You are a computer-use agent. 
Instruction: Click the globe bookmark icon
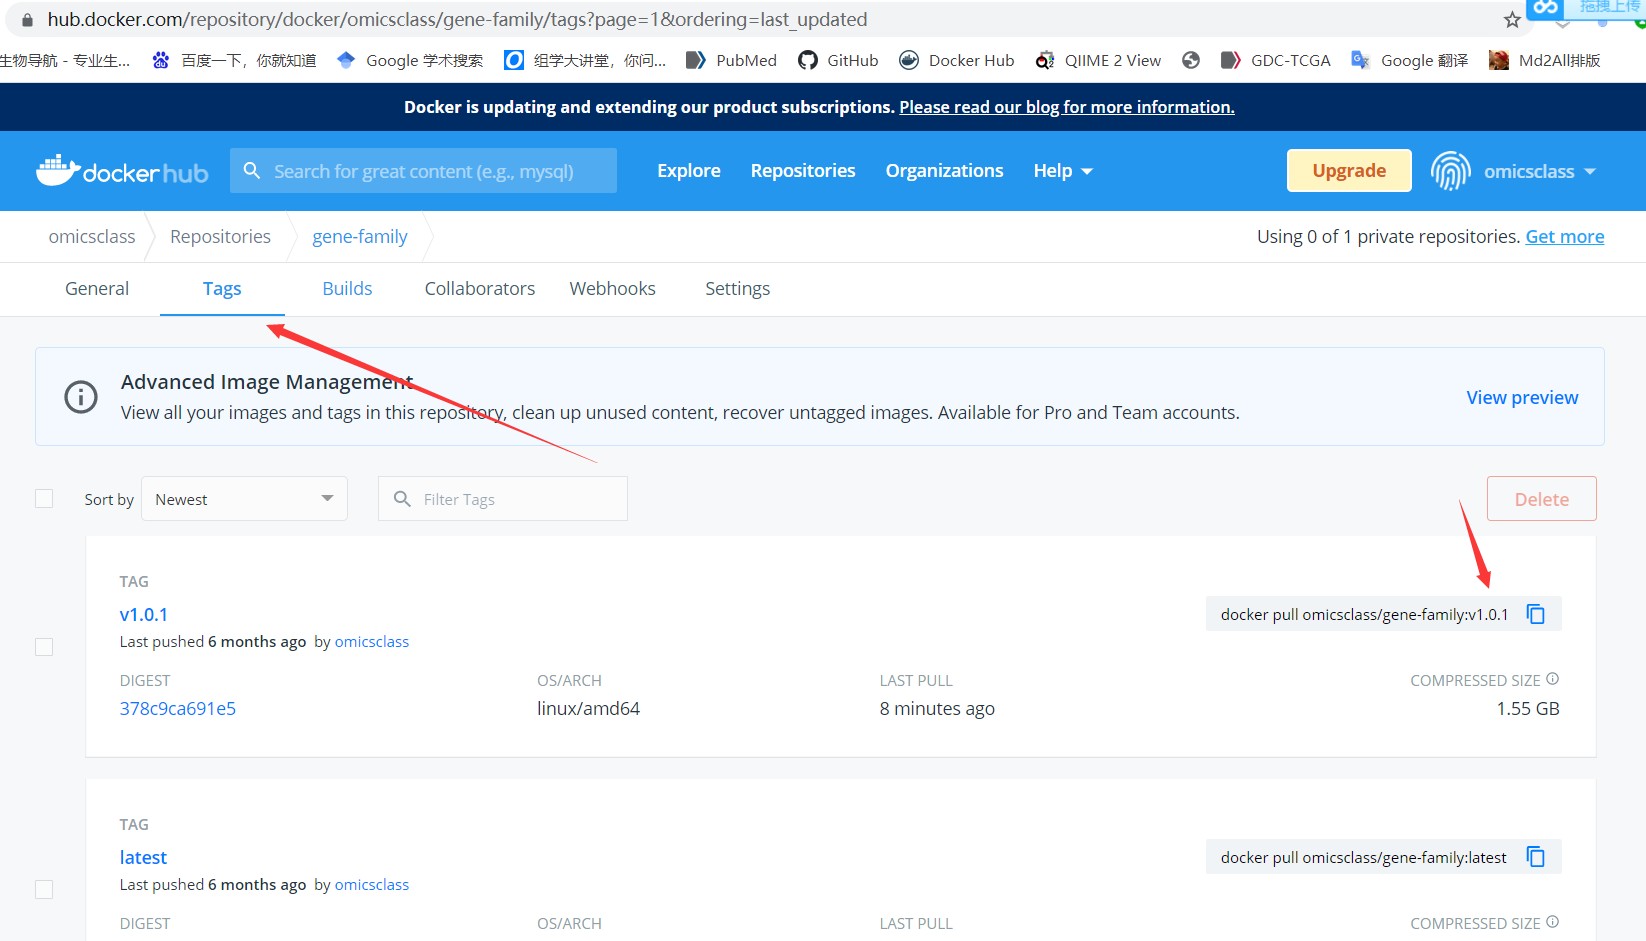[x=1191, y=60]
